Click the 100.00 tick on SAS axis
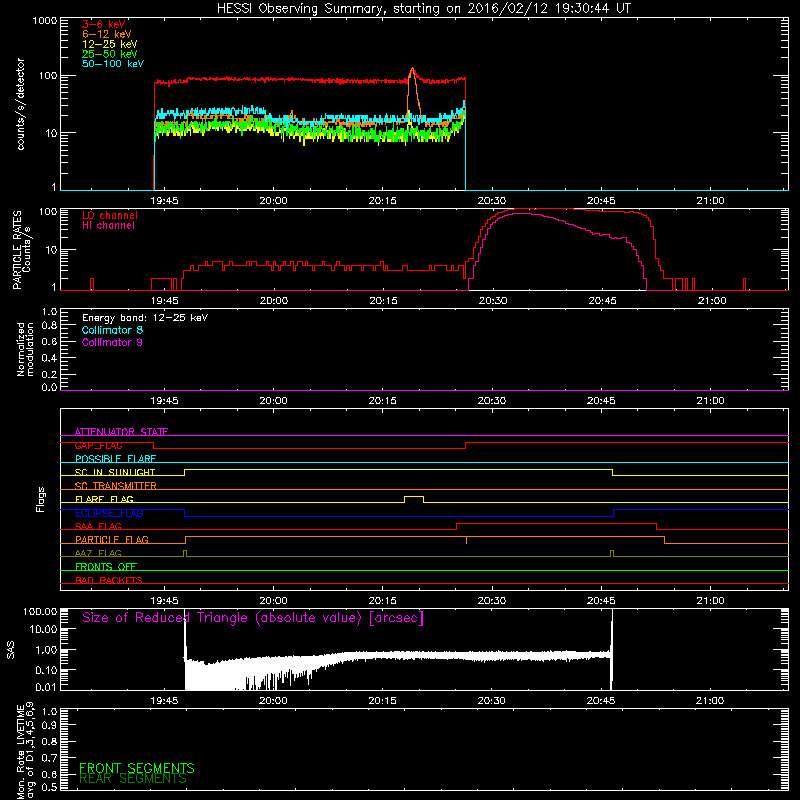800x800 pixels. (40, 611)
